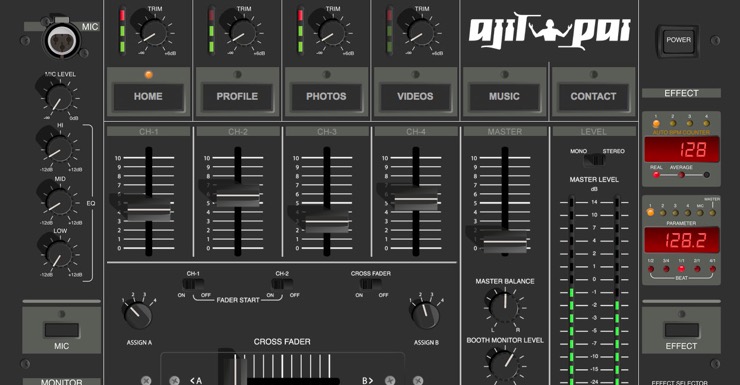Switch the MONO/STEREO selector
The image size is (740, 385).
[x=594, y=160]
